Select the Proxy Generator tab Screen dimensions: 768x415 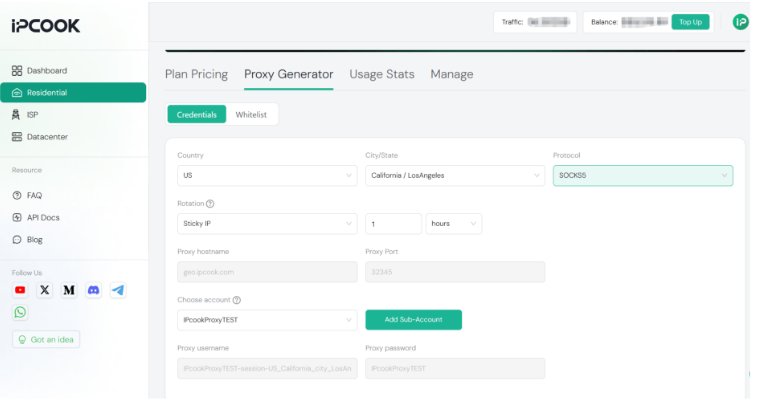288,74
